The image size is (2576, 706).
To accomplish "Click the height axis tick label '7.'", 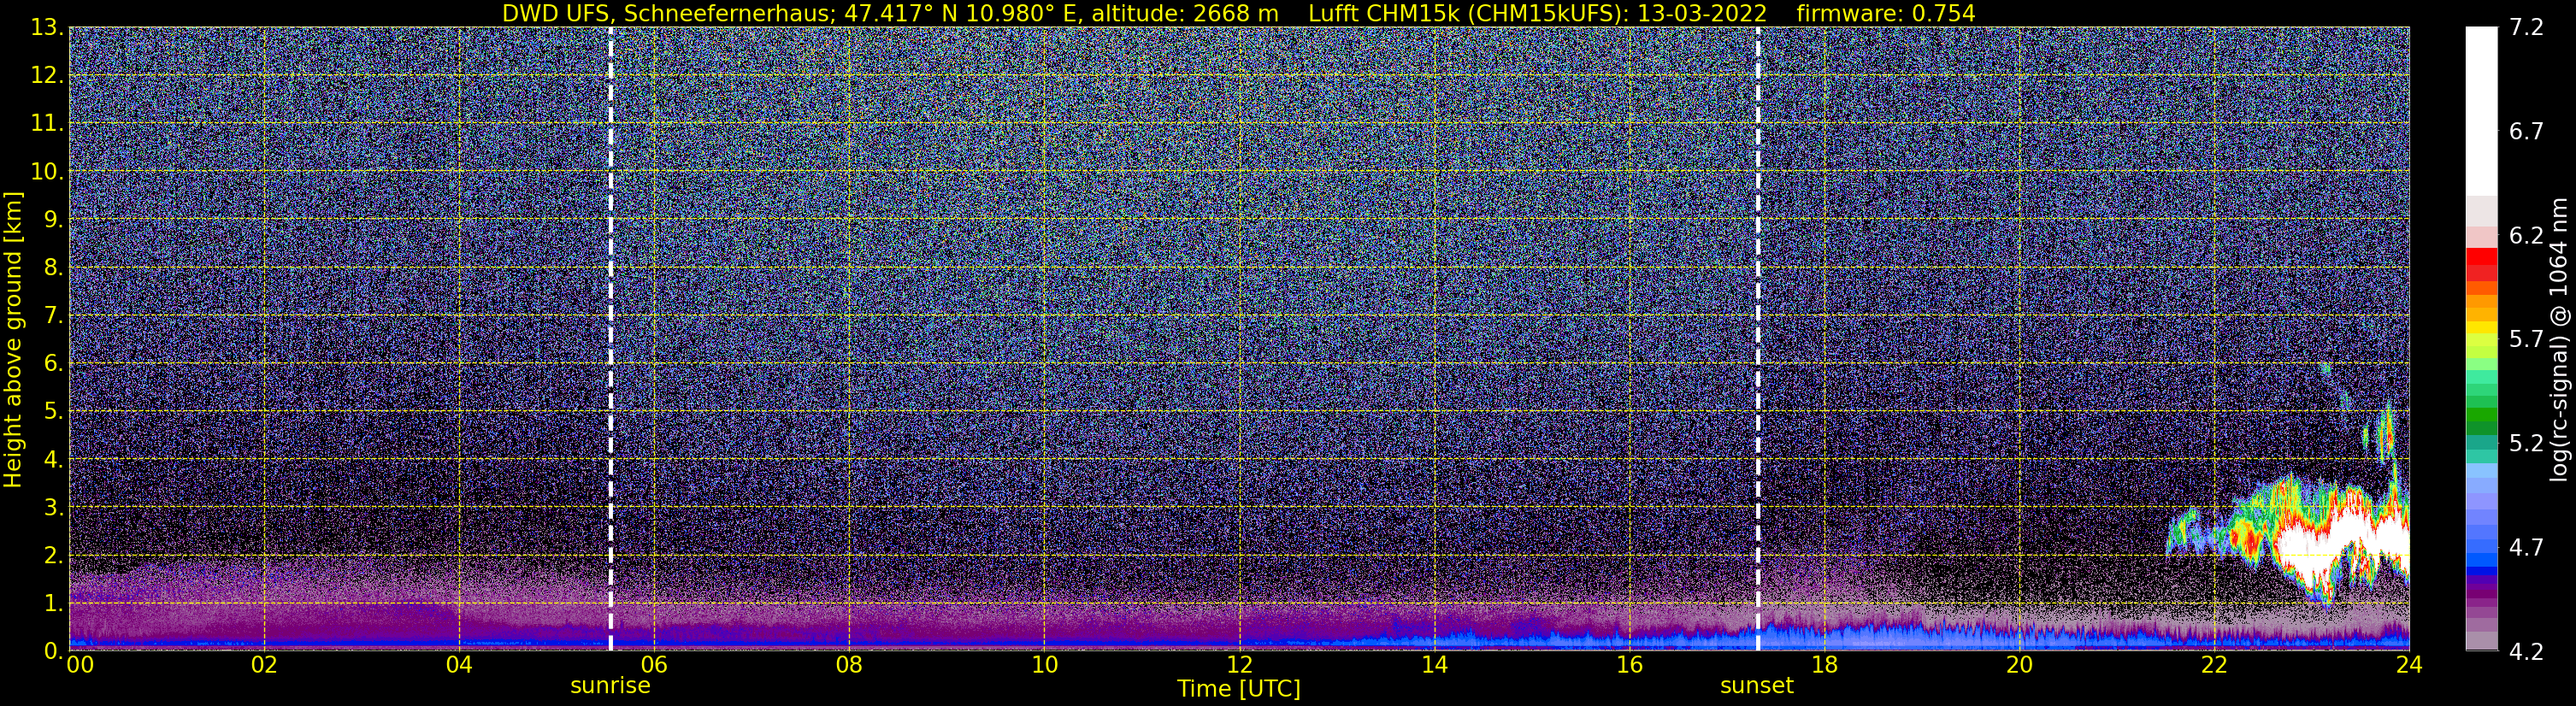I will pos(52,316).
